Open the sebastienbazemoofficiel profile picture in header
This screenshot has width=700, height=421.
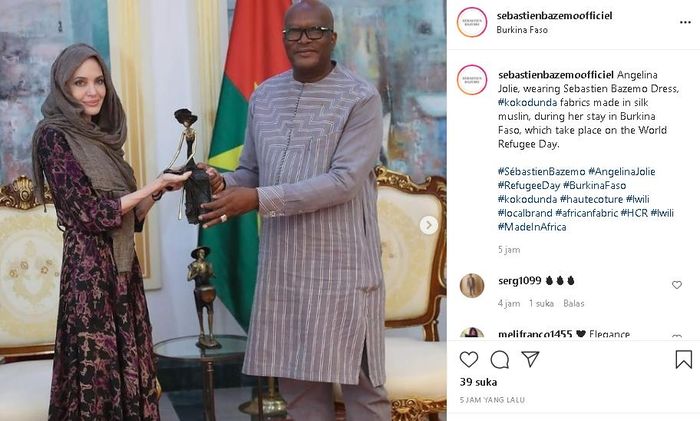pos(472,22)
